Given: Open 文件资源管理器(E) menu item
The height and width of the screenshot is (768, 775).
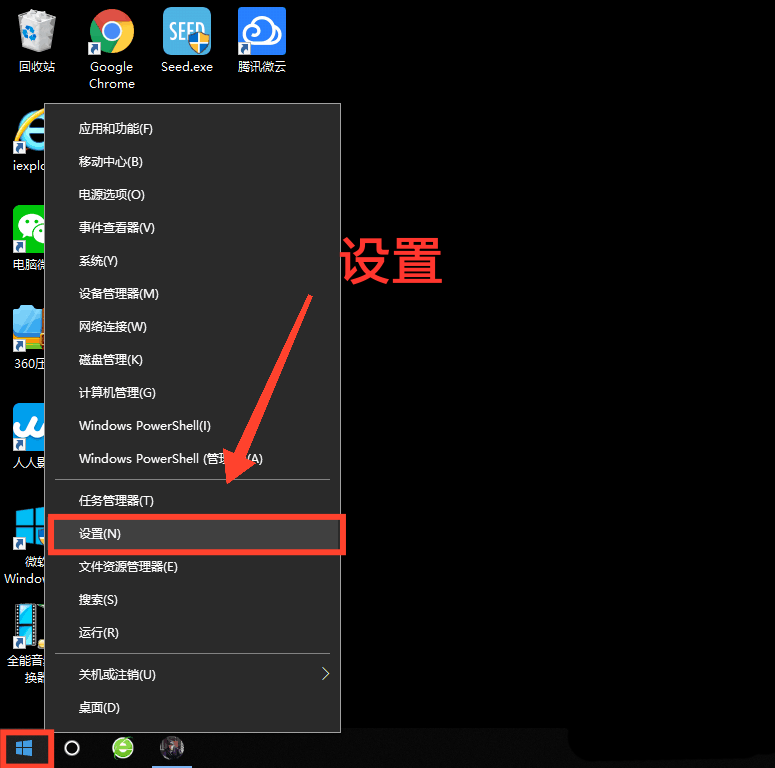Looking at the screenshot, I should 192,567.
